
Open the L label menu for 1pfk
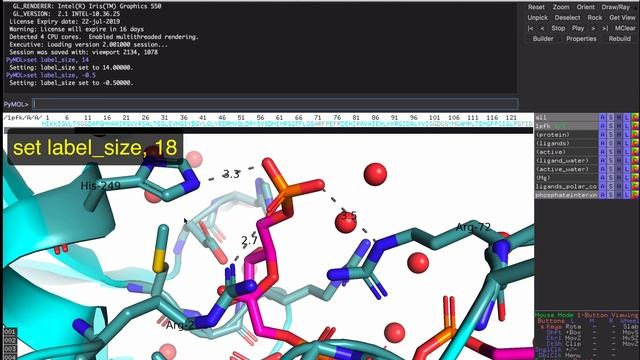coord(627,126)
